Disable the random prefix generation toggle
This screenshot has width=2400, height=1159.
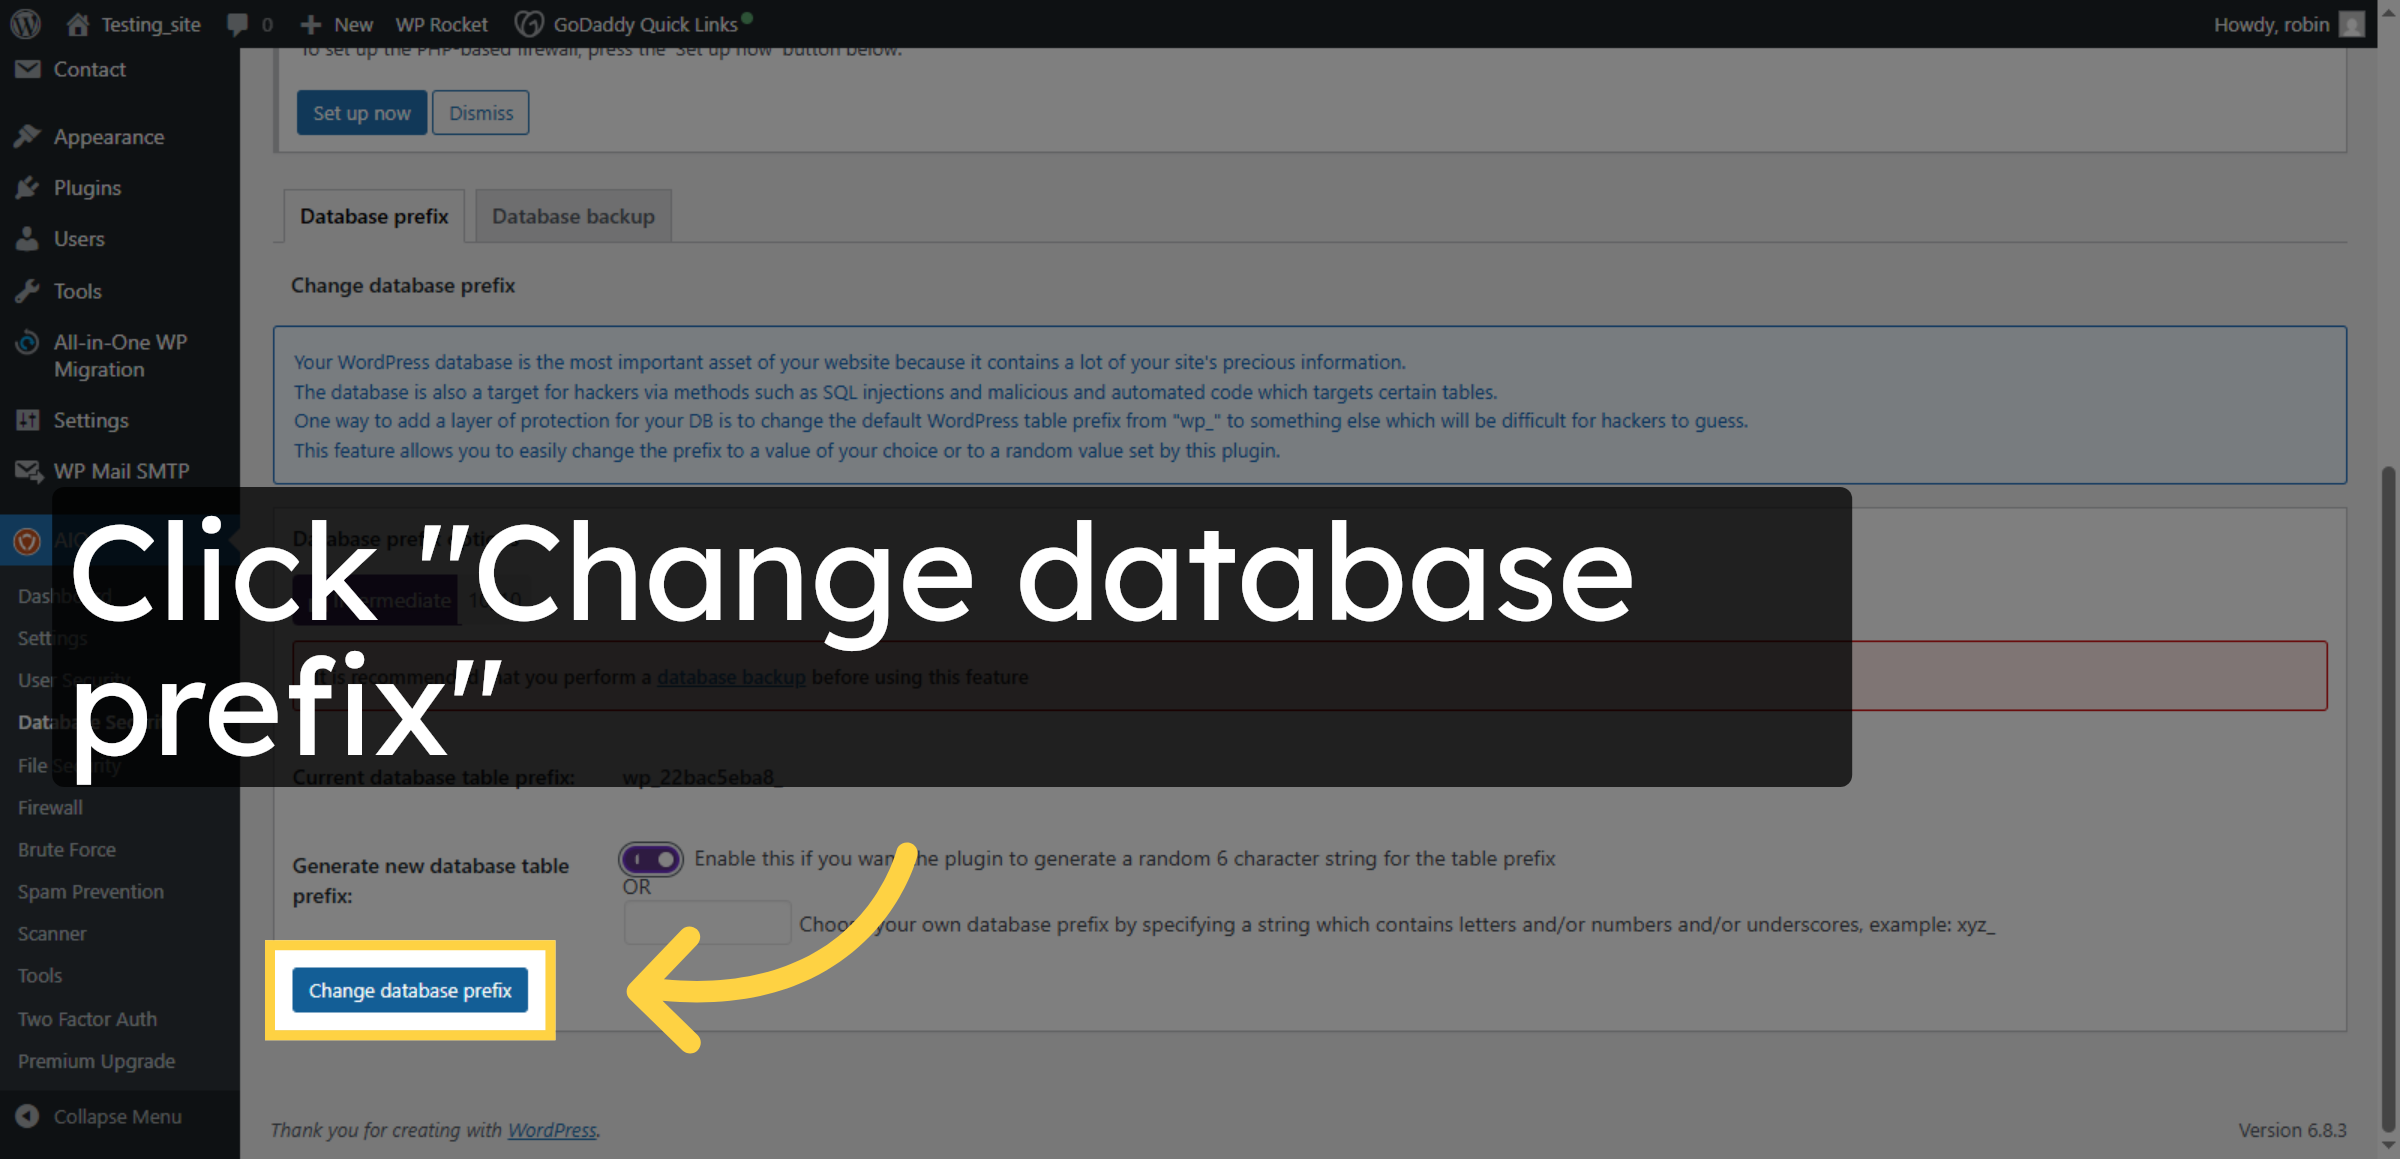pos(650,858)
